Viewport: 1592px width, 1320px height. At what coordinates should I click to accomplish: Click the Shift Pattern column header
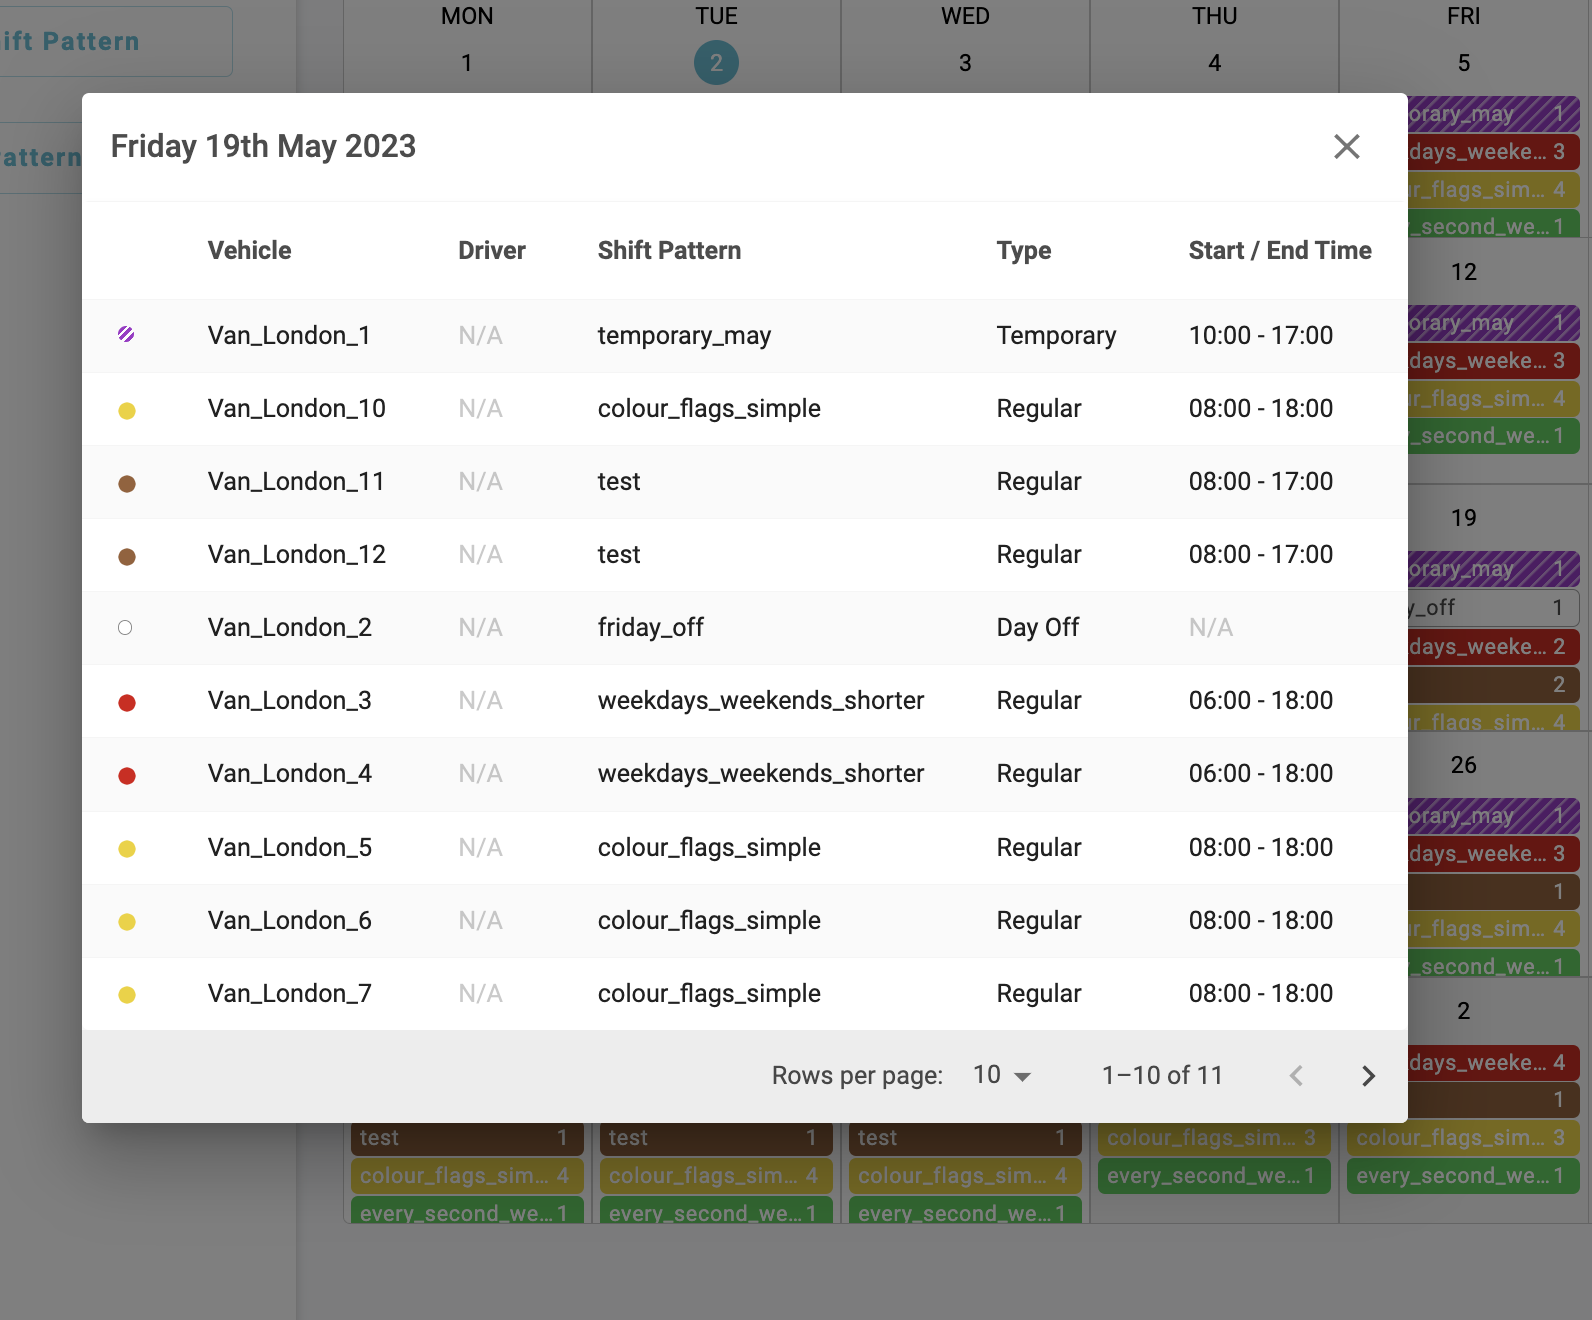click(669, 251)
